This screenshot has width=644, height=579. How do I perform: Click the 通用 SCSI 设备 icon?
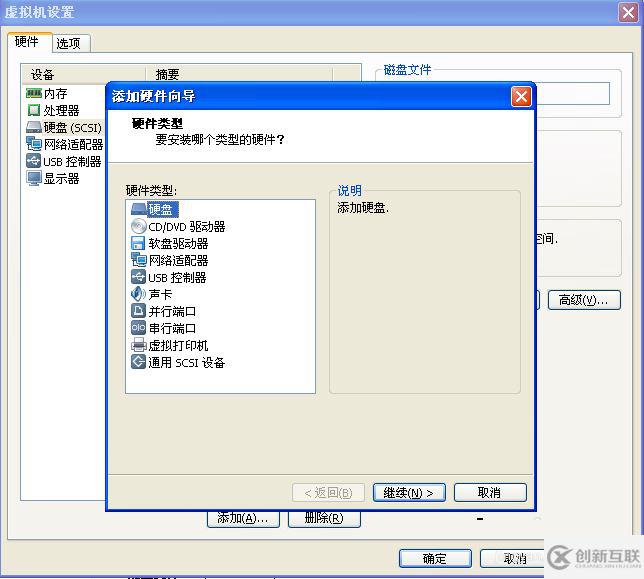pyautogui.click(x=138, y=362)
